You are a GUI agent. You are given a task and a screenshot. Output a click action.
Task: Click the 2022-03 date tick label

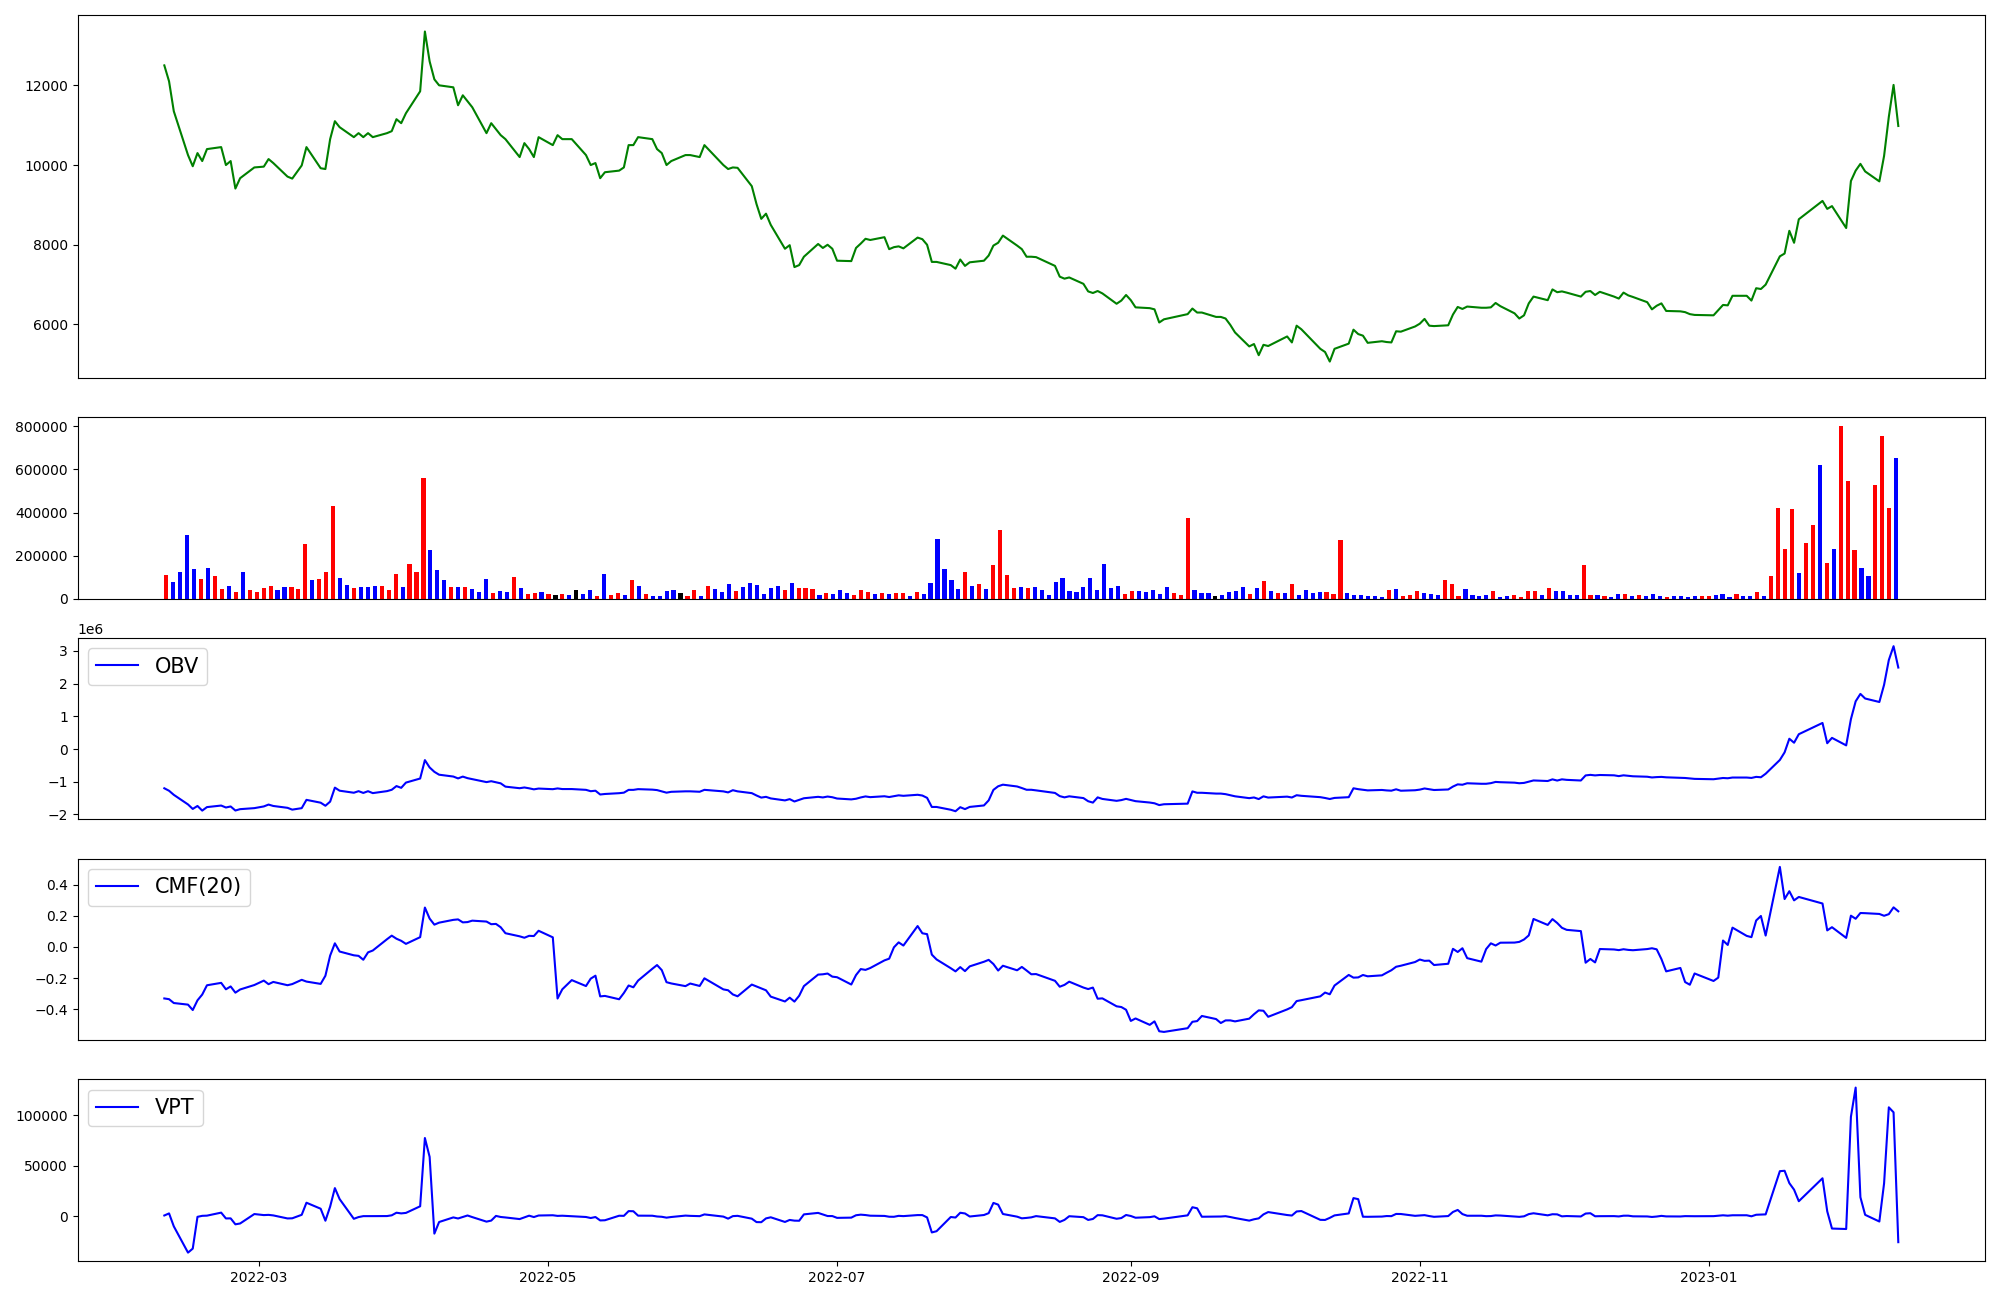coord(259,1277)
